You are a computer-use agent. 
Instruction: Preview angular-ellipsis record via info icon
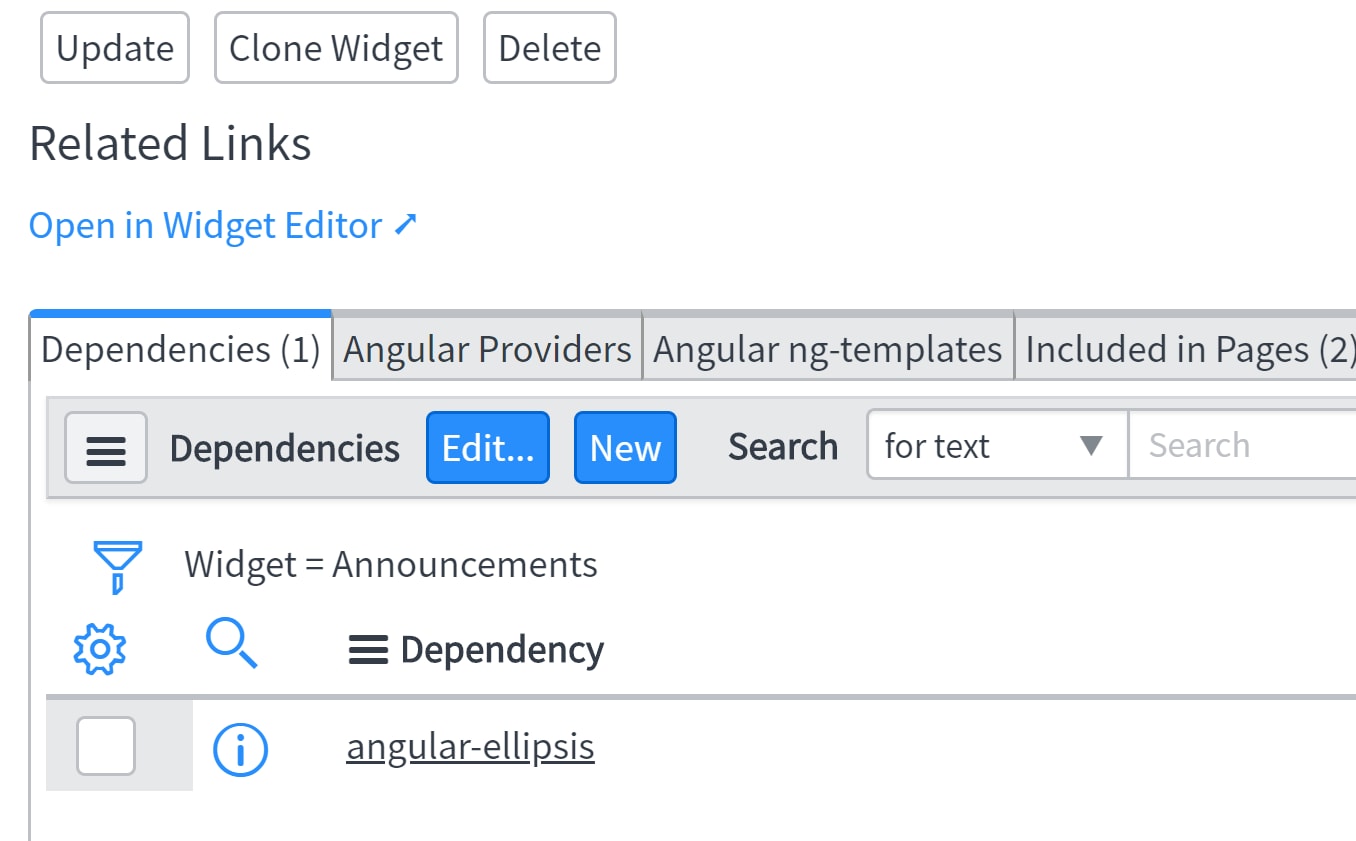tap(241, 749)
